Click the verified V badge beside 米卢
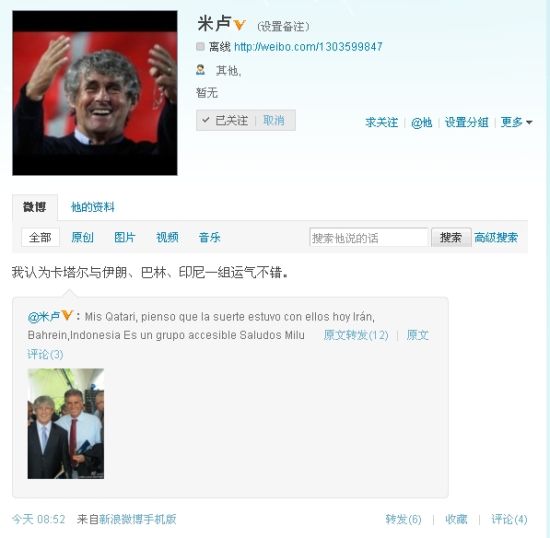 239,25
